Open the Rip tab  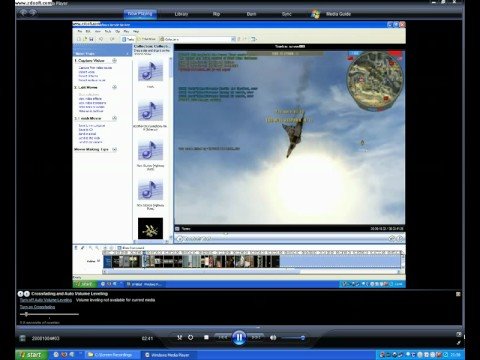click(216, 14)
